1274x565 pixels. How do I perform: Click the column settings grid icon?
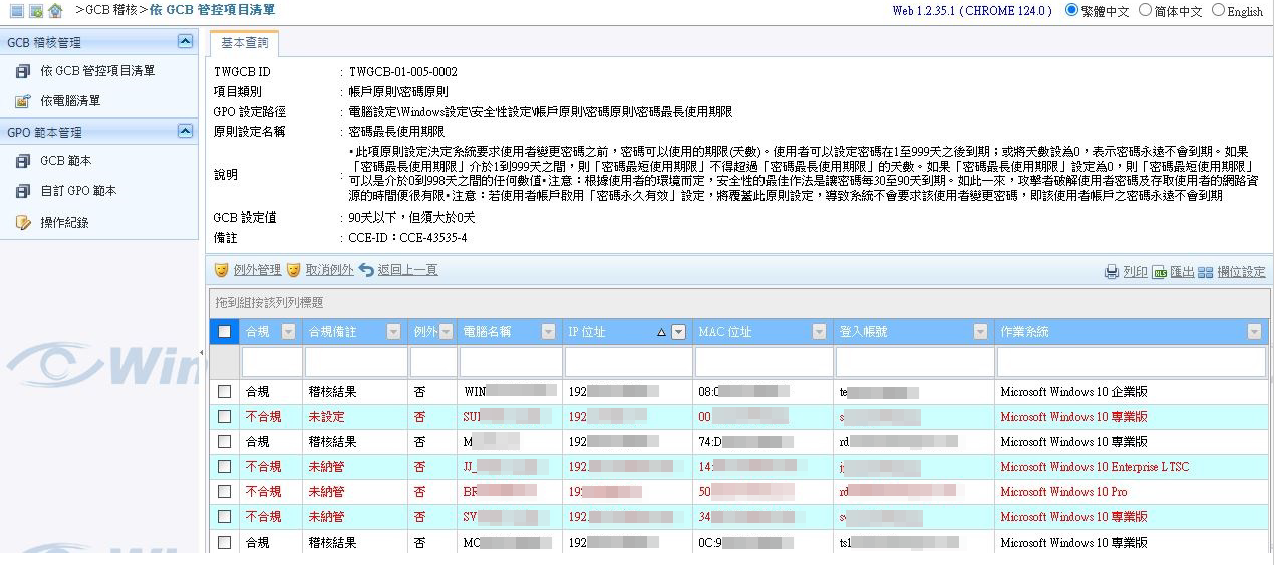point(1205,272)
